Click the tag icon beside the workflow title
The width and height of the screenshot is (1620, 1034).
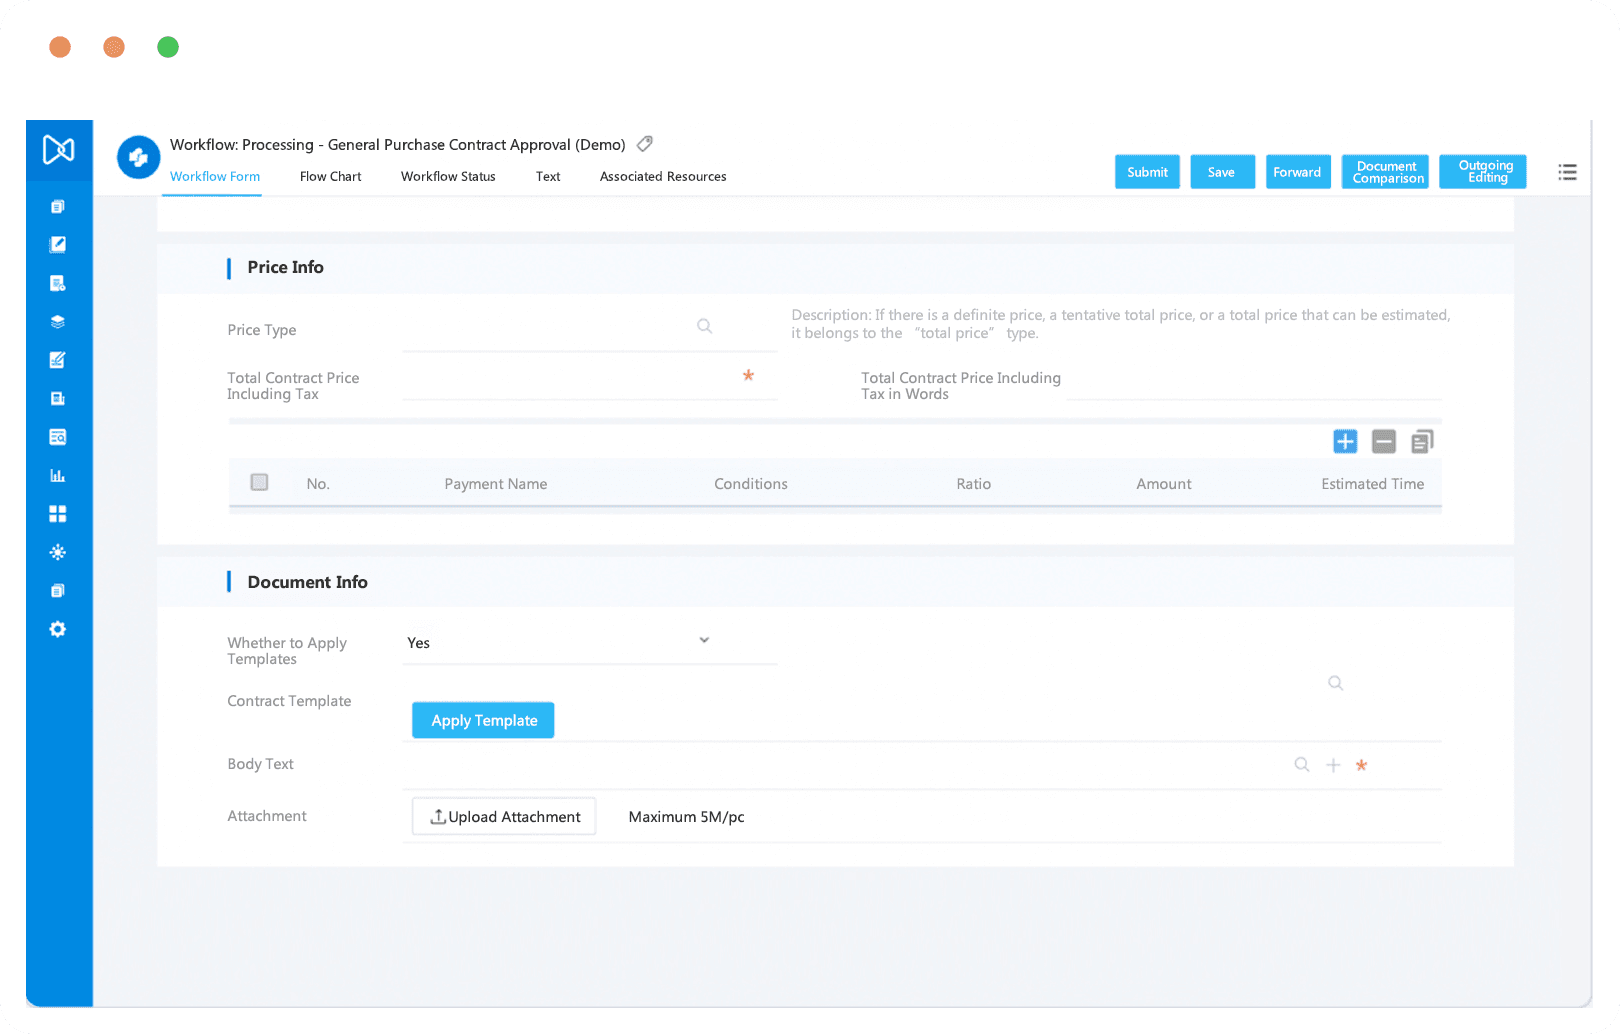pos(645,144)
